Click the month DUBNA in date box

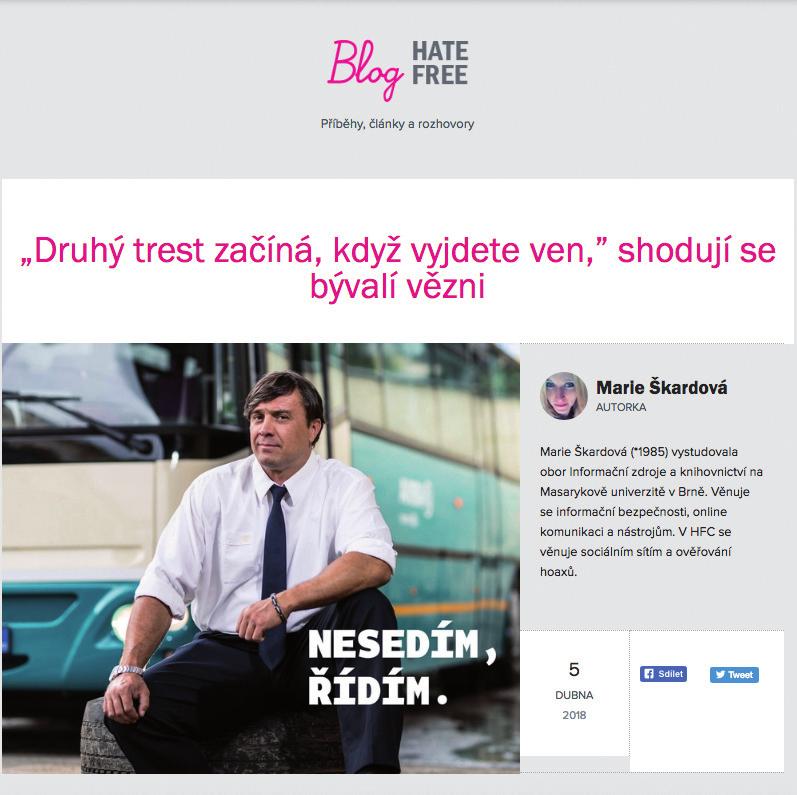click(x=574, y=695)
